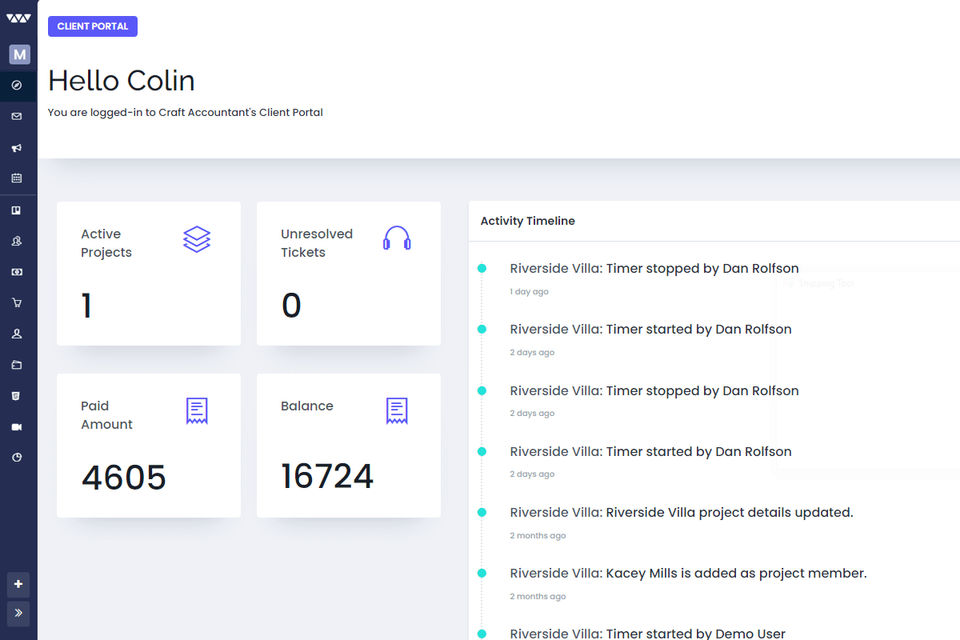Open the shield icon in sidebar

pyautogui.click(x=17, y=396)
